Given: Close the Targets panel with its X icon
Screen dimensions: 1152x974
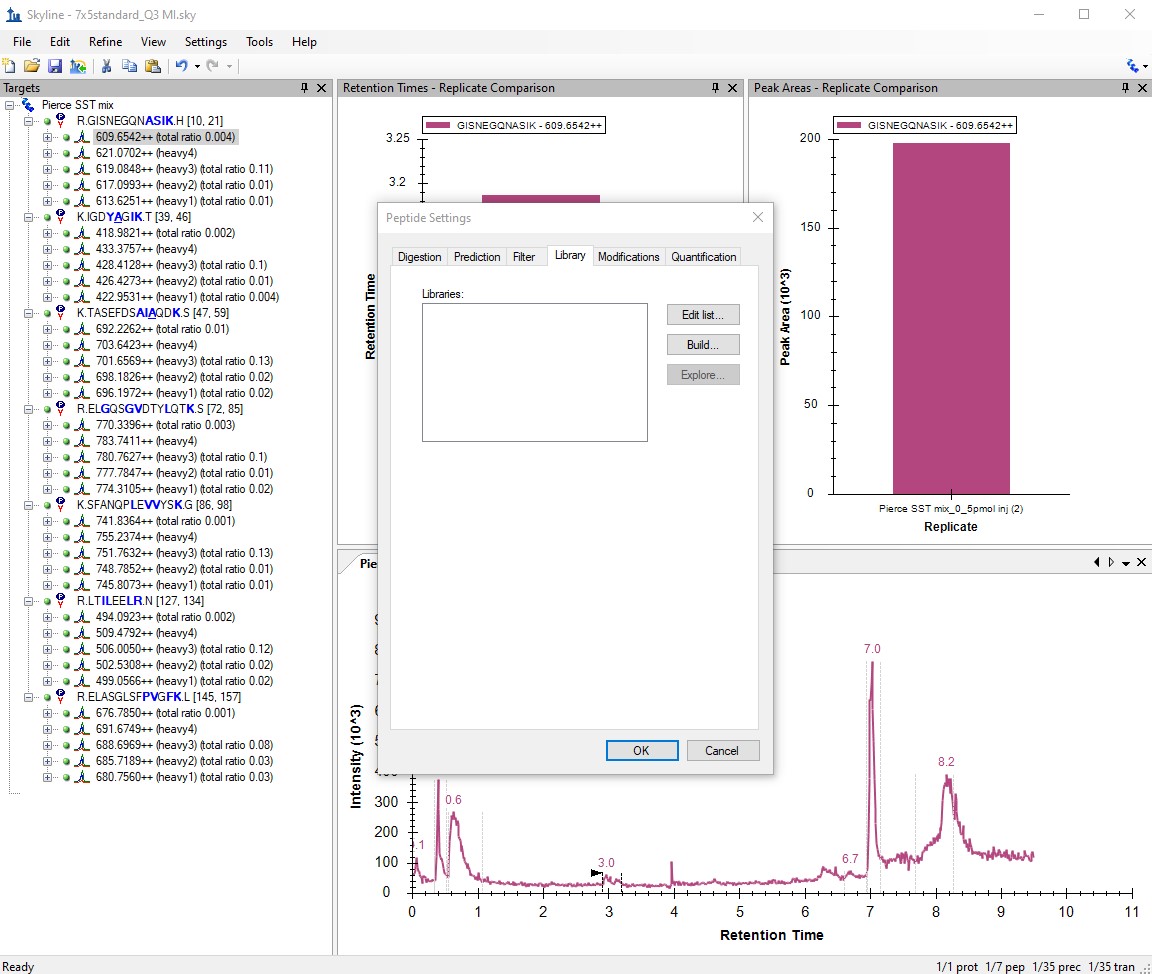Looking at the screenshot, I should tap(321, 88).
